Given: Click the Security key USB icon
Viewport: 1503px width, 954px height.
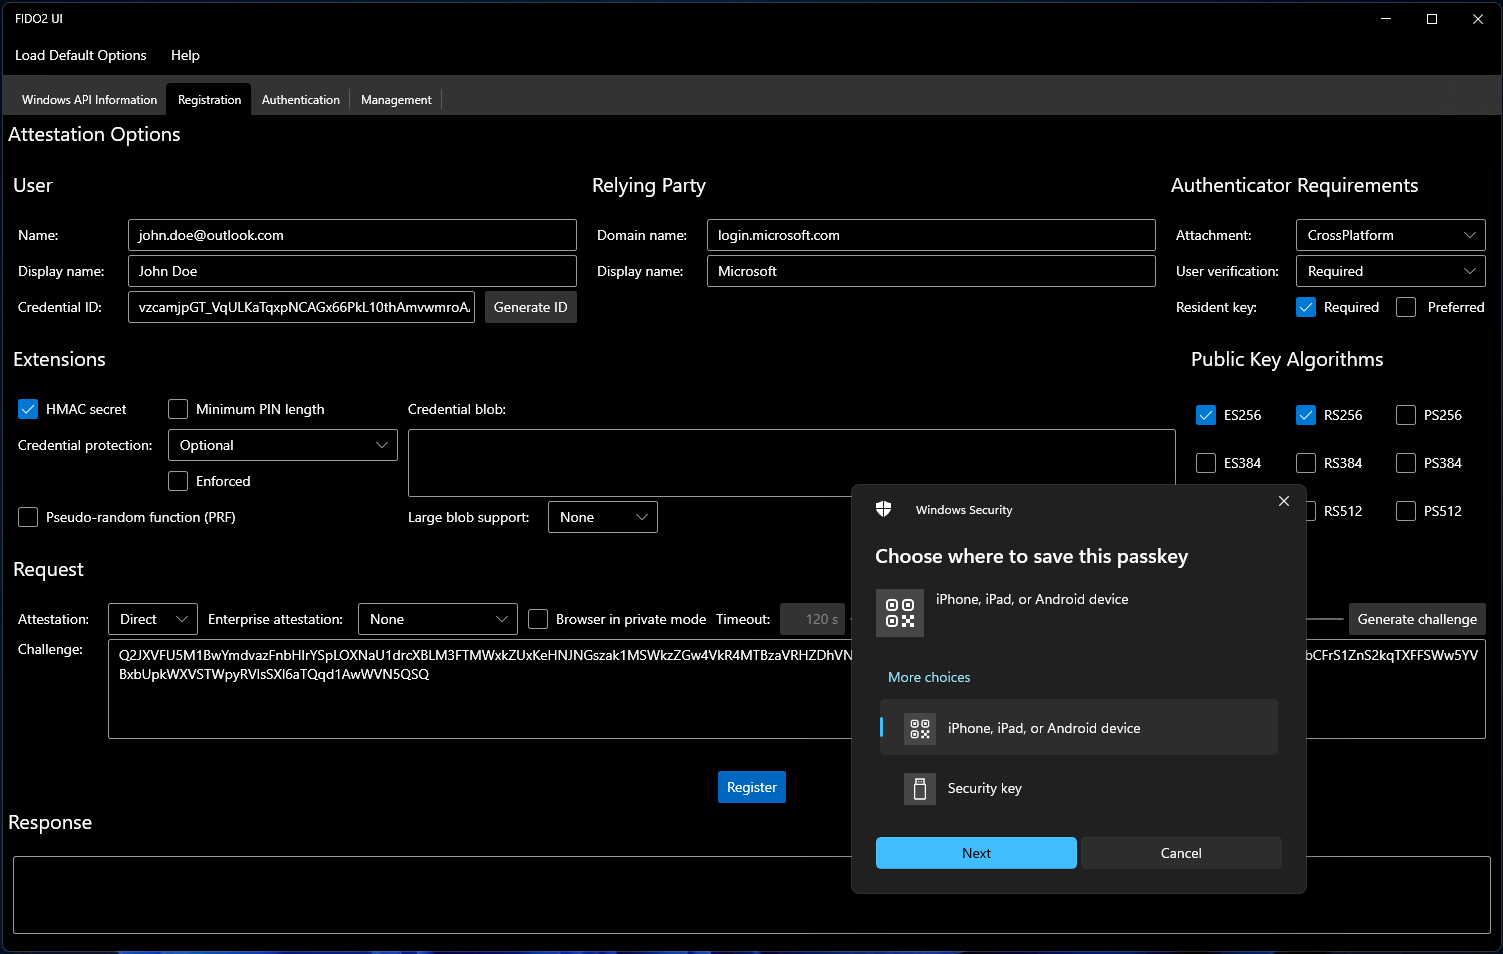Looking at the screenshot, I should point(920,788).
